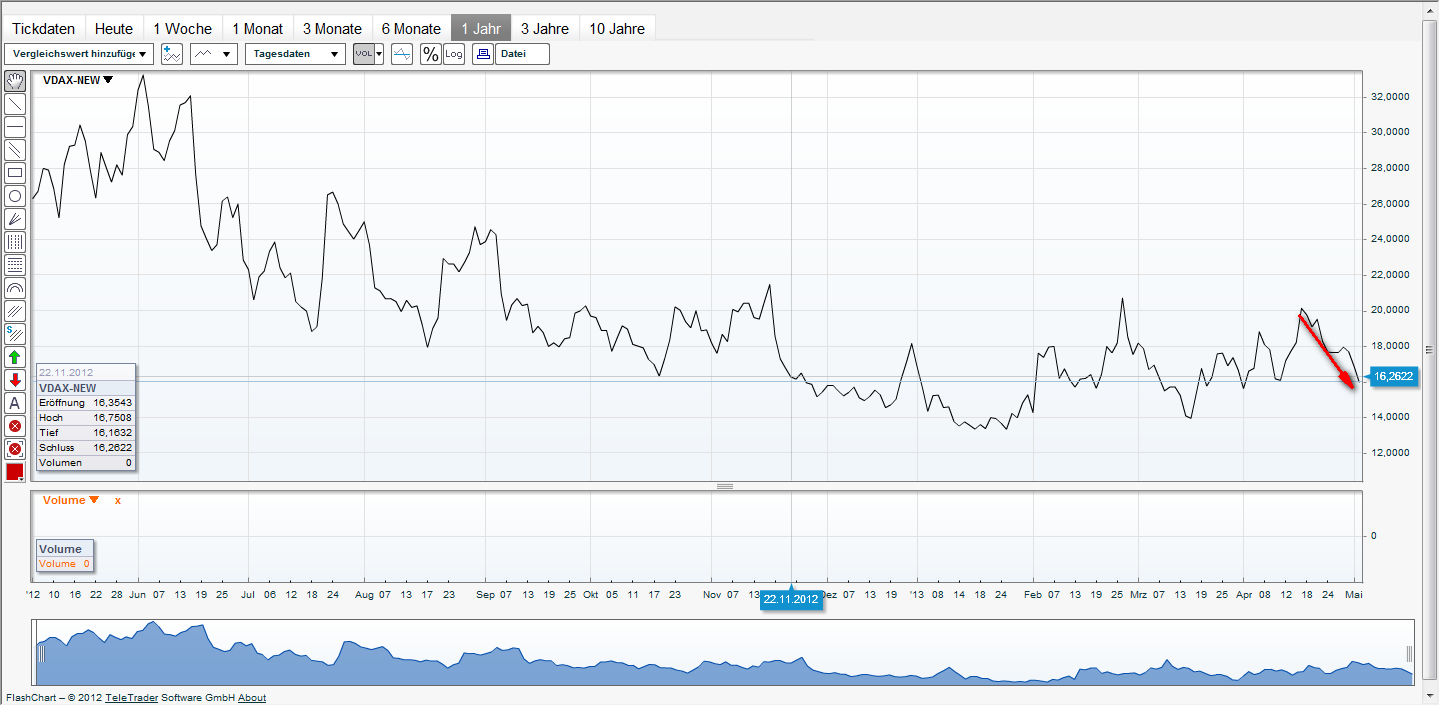Open the Tagesdaten interval dropdown
Image resolution: width=1440 pixels, height=706 pixels.
click(x=295, y=54)
